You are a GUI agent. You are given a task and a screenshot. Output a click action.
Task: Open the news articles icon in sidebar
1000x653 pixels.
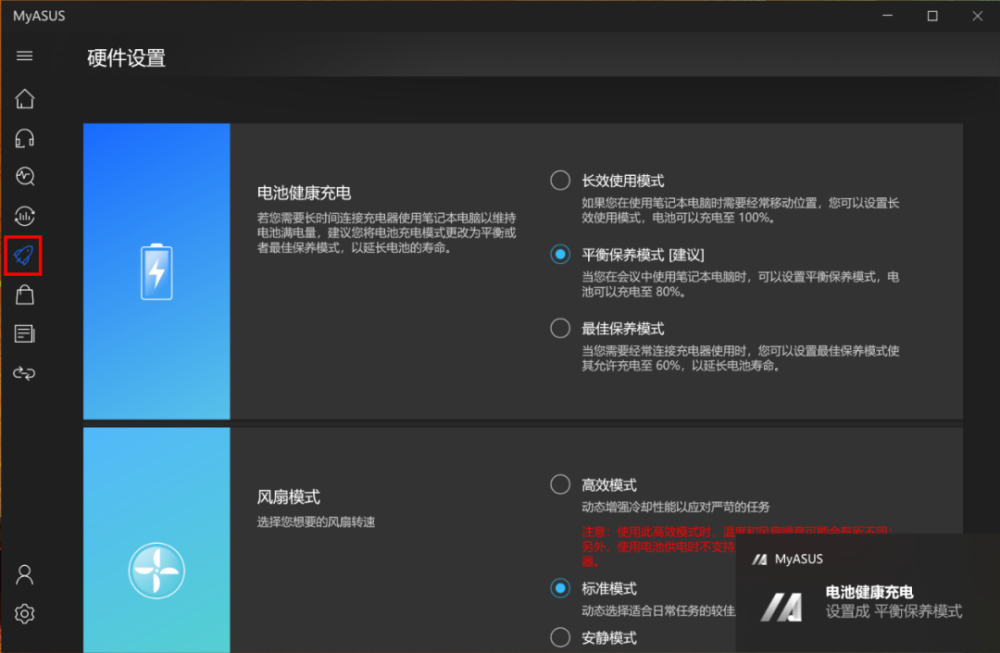(24, 334)
